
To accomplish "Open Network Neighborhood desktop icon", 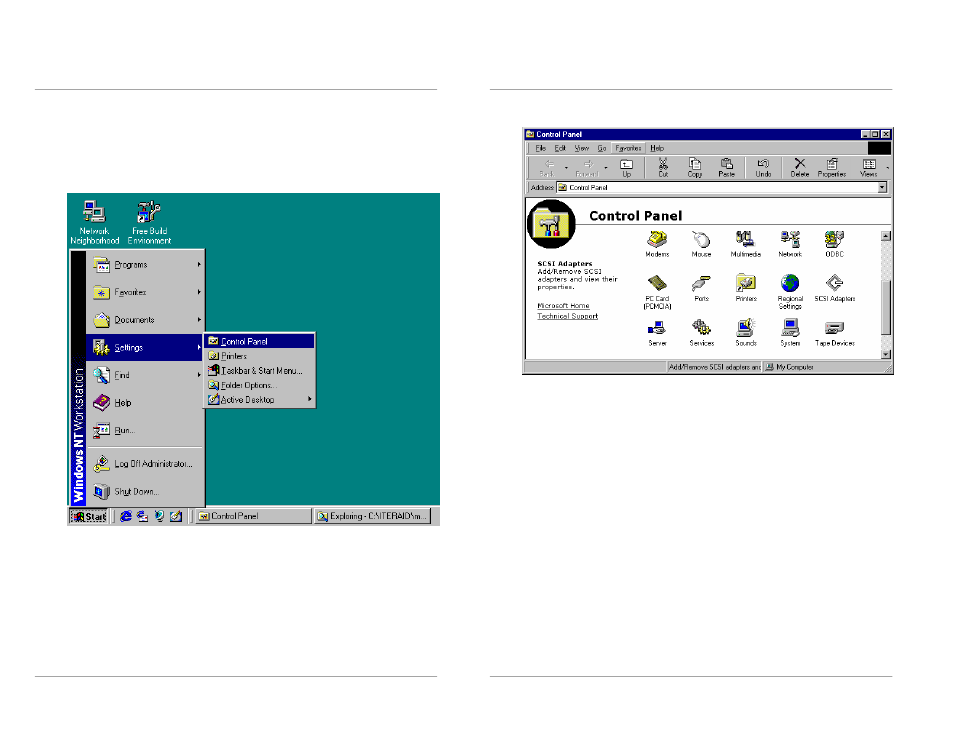I will click(94, 222).
